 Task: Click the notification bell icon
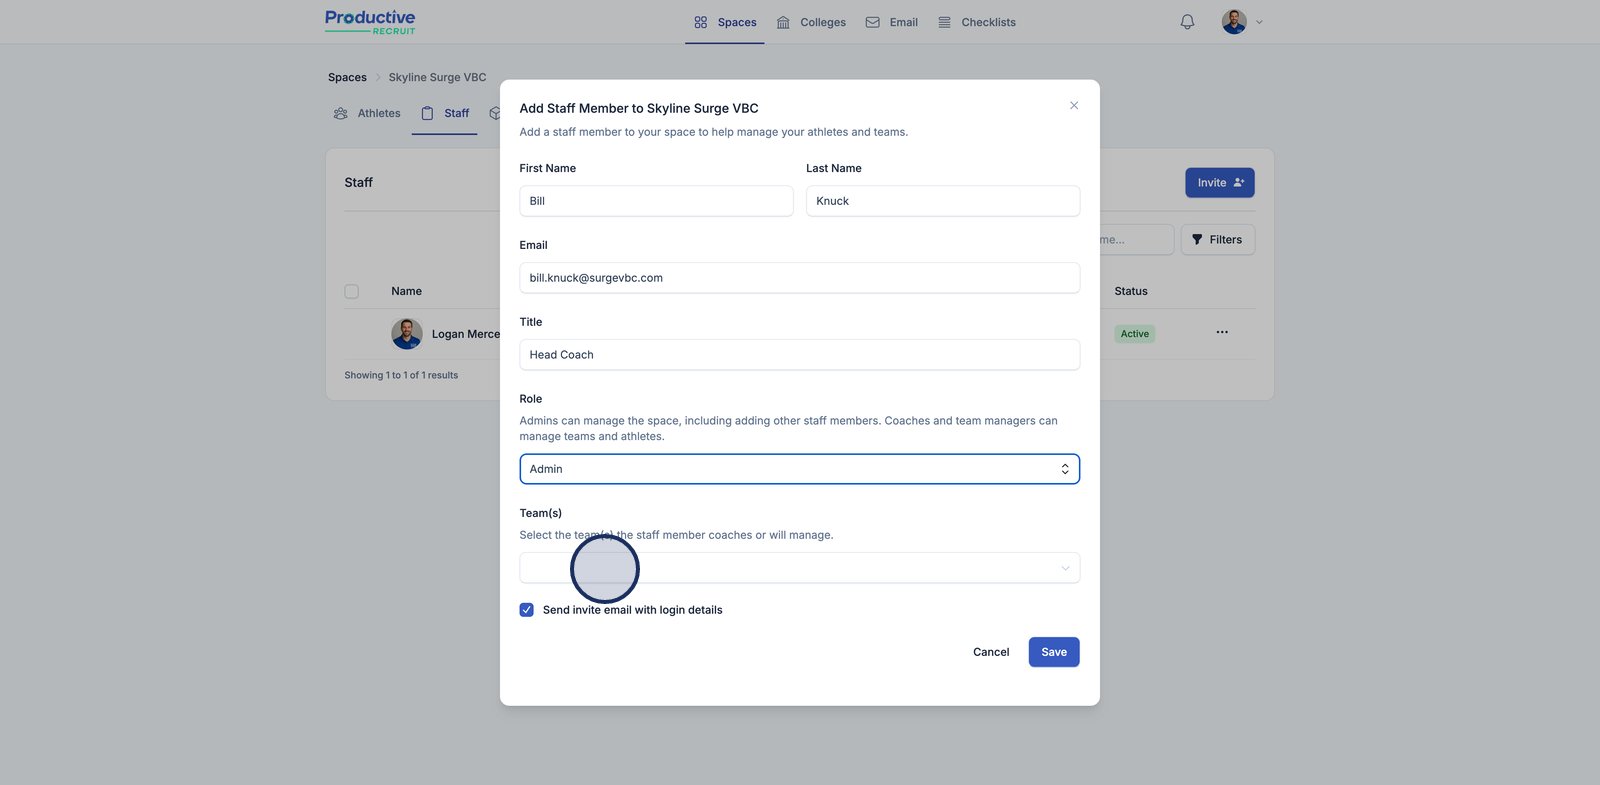click(1187, 22)
